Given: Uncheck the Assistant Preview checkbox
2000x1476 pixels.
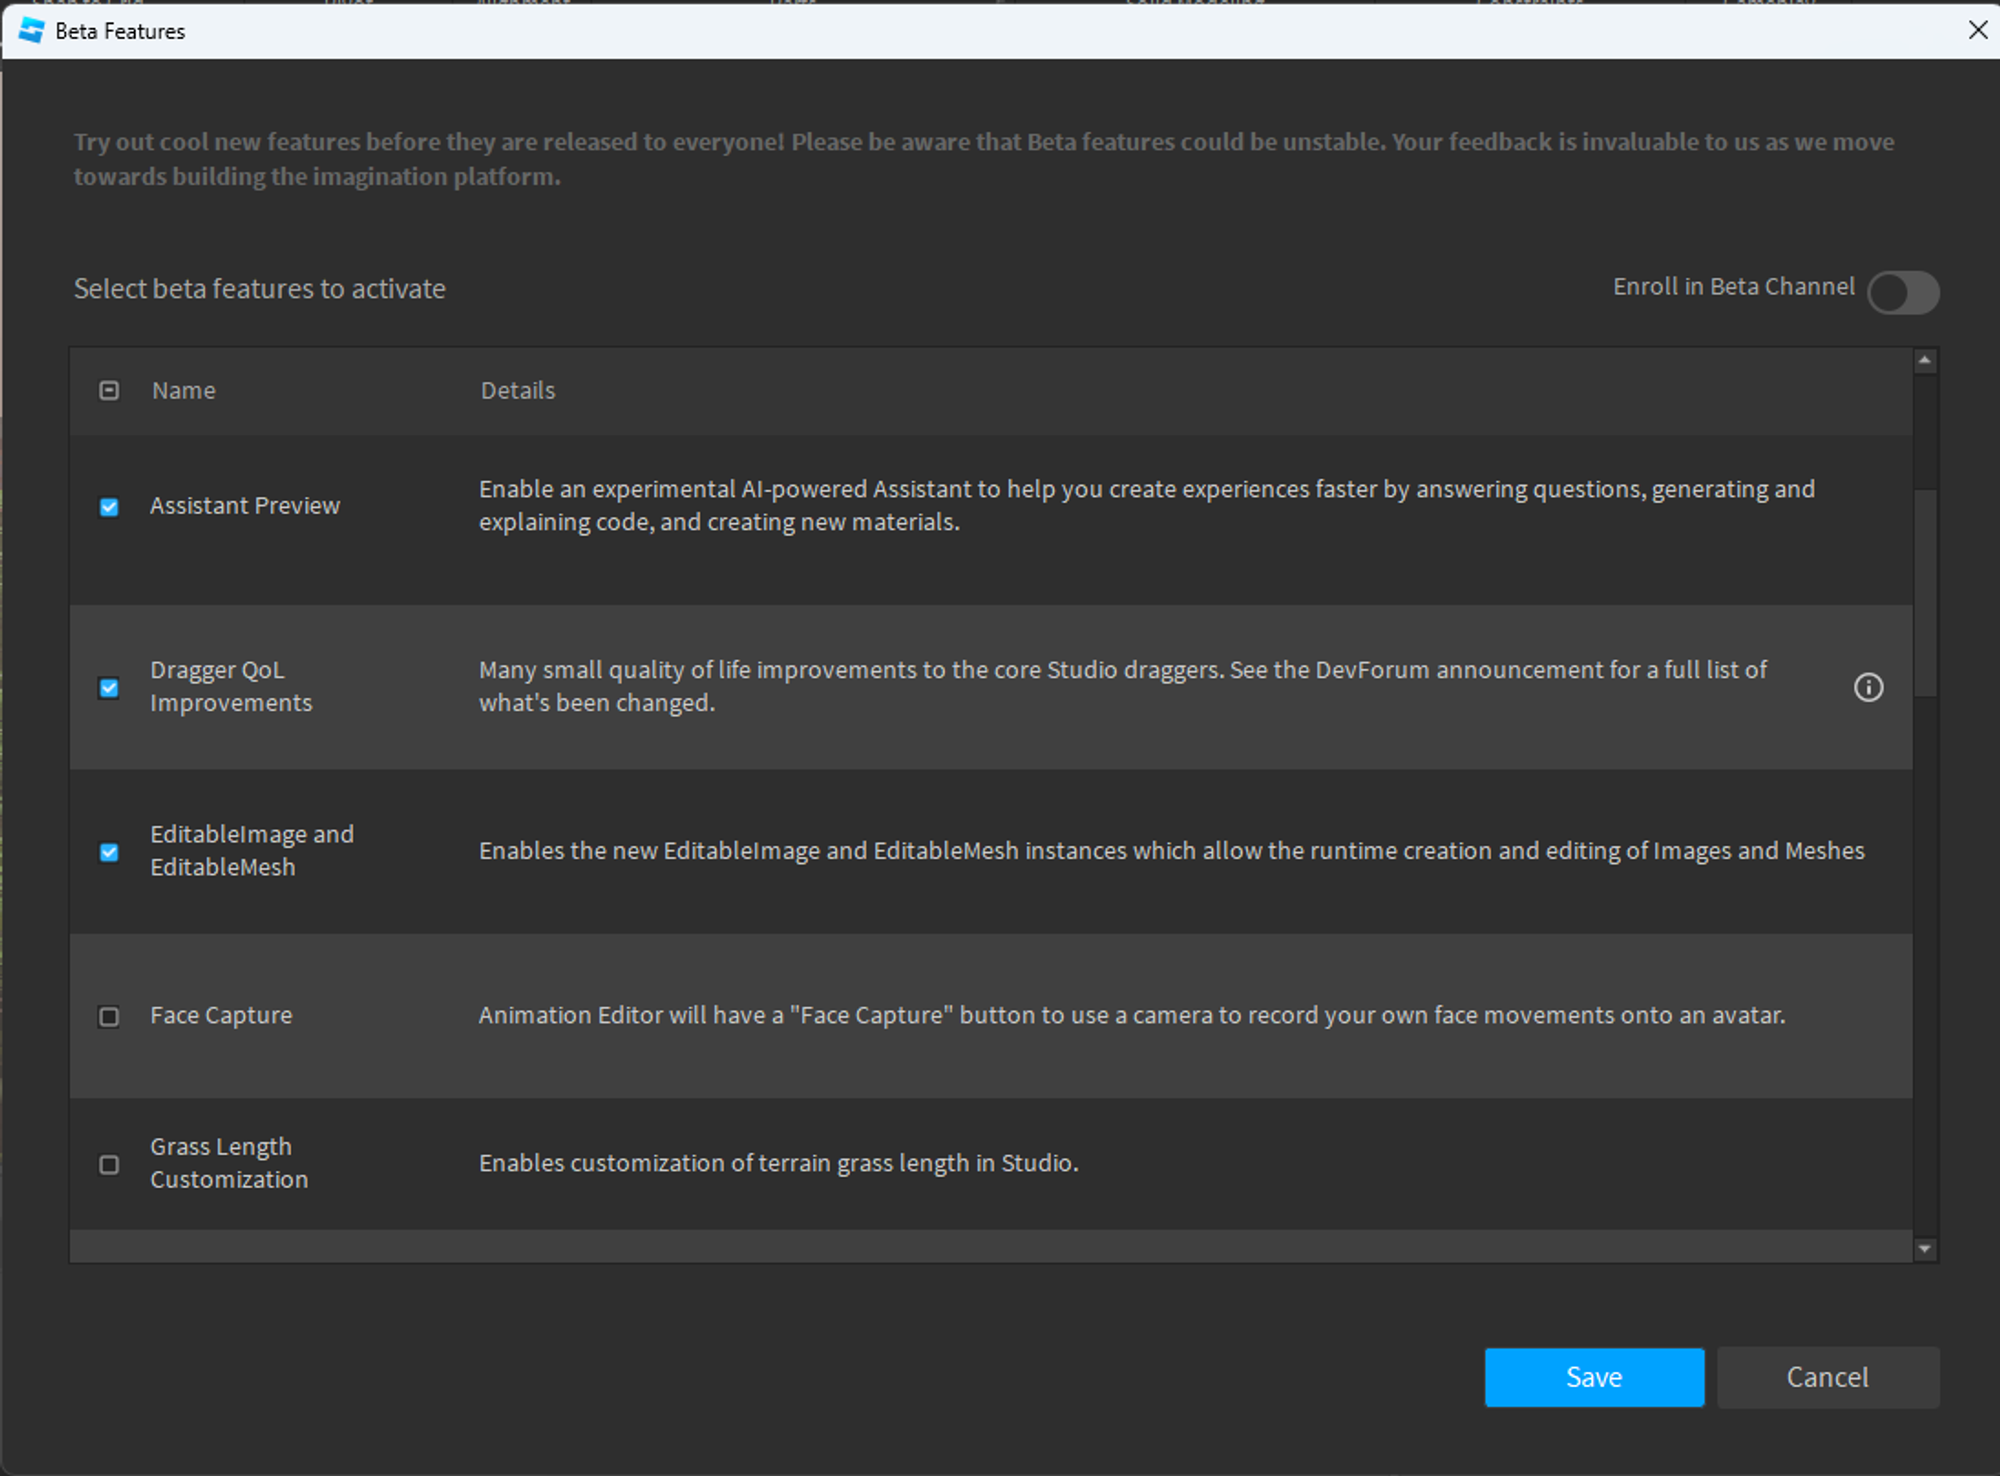Looking at the screenshot, I should coord(109,507).
